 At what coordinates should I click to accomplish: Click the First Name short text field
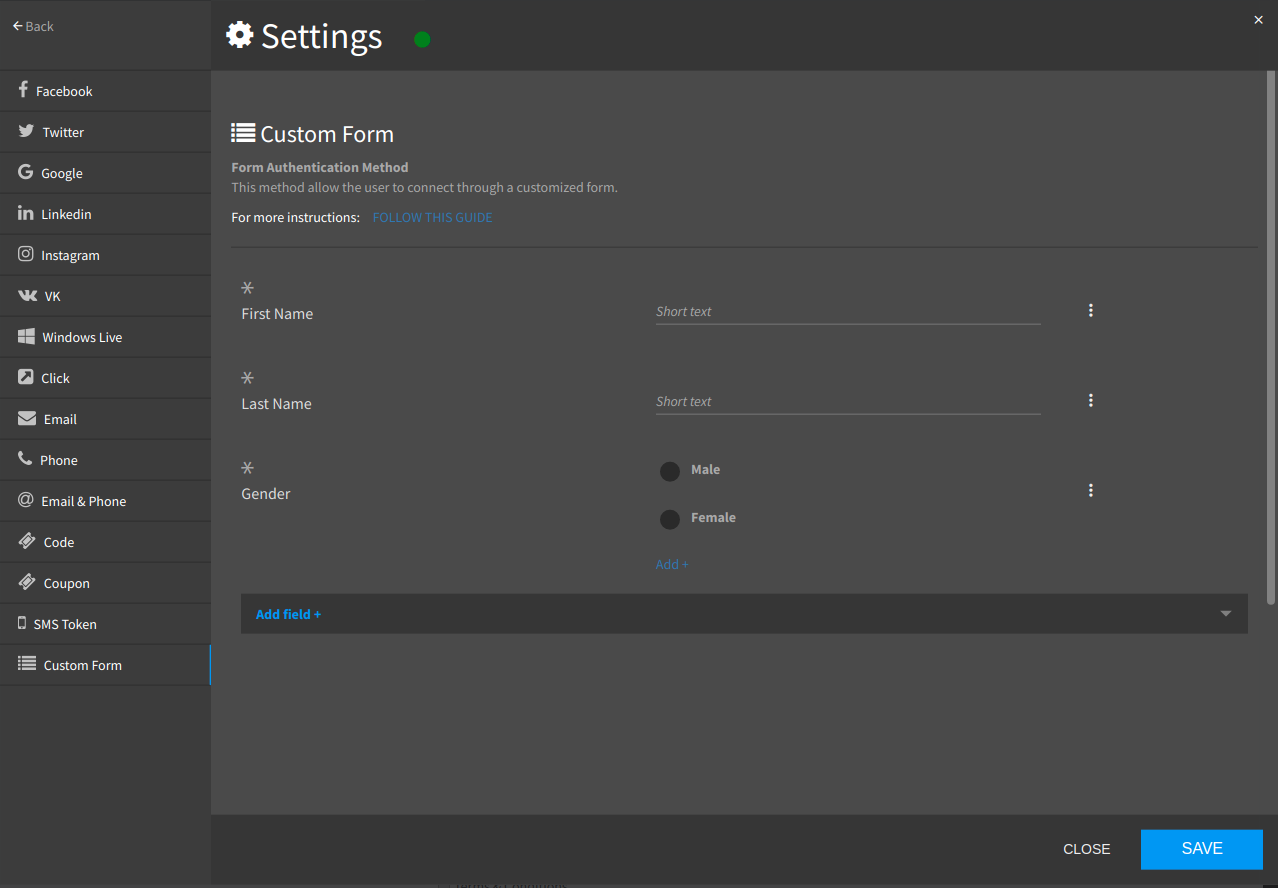848,311
